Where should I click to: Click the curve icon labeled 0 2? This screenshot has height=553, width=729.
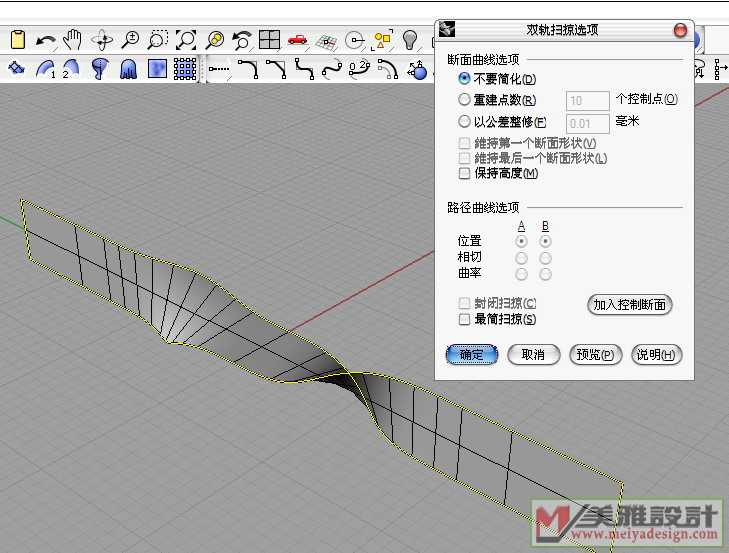(359, 69)
